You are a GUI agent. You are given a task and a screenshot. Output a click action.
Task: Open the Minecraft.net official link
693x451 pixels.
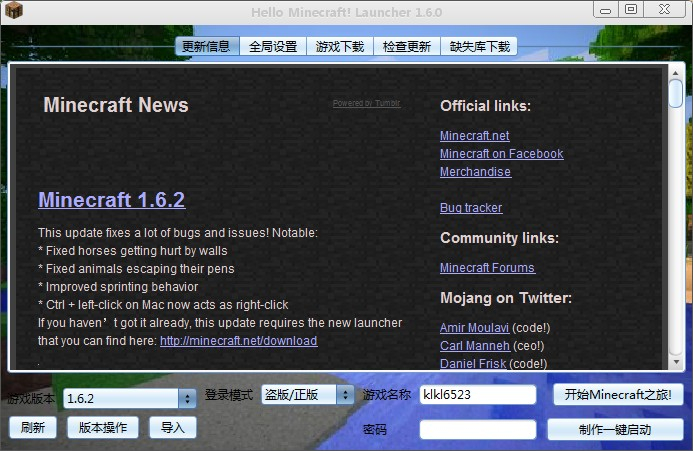pyautogui.click(x=474, y=136)
